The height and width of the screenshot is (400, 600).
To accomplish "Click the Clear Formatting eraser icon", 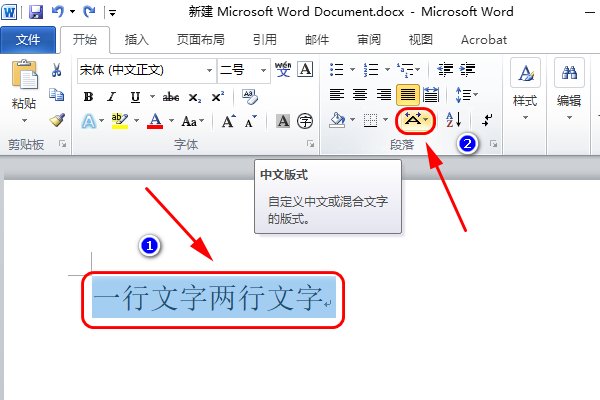I will (x=250, y=97).
